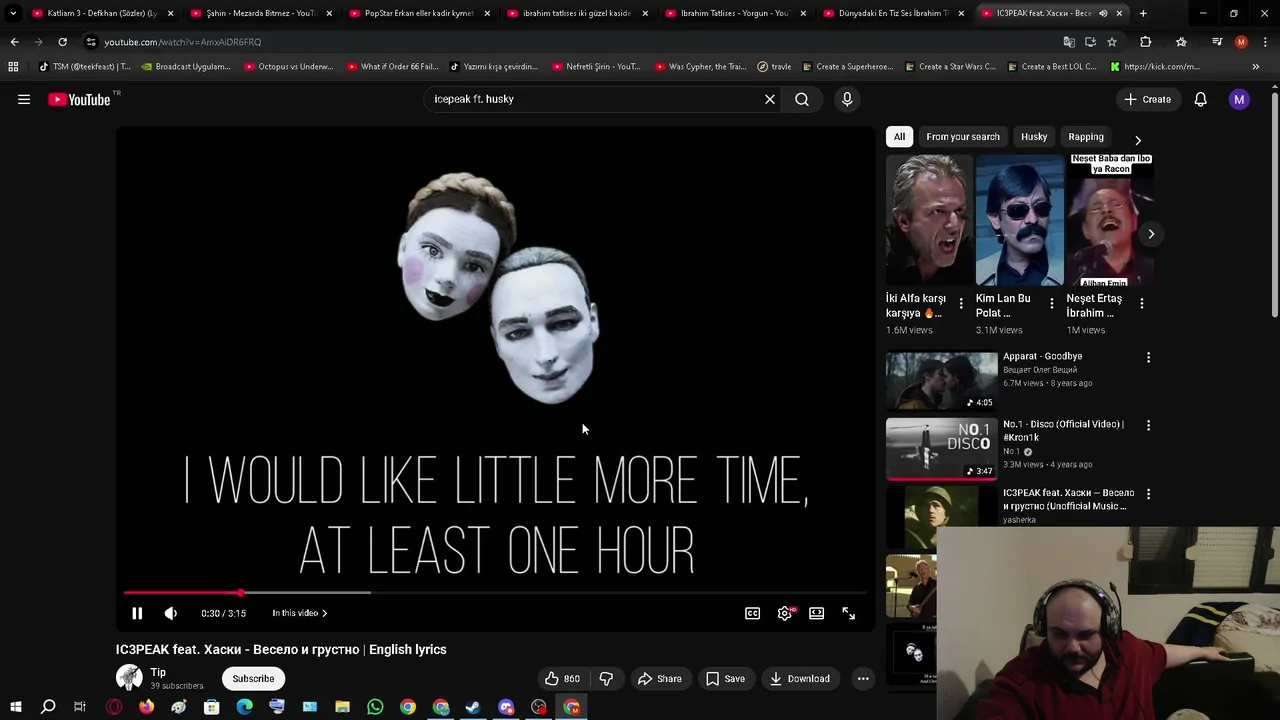
Task: Reload the current page
Action: pyautogui.click(x=62, y=42)
